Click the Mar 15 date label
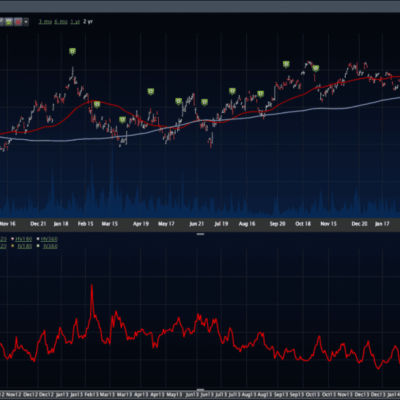The height and width of the screenshot is (400, 400). tap(110, 224)
